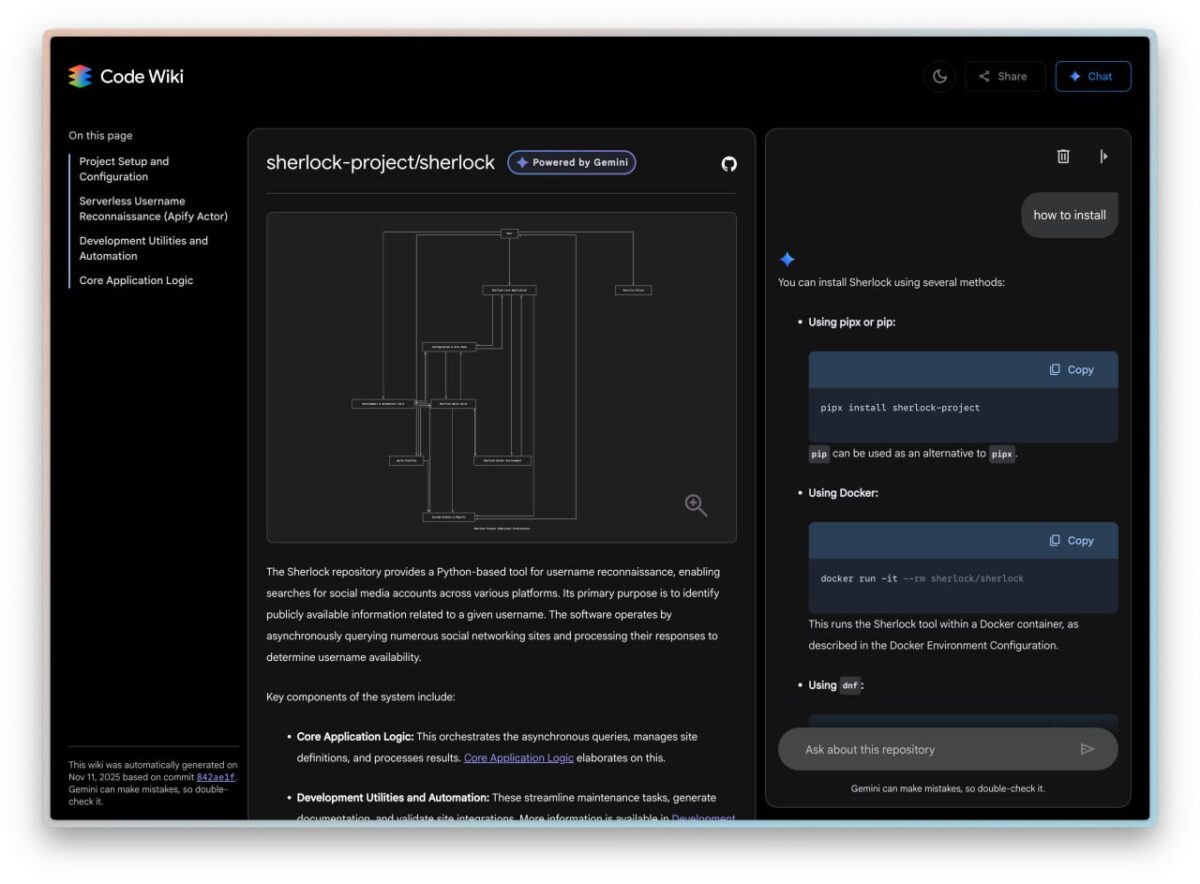Open the Share dialog
The height and width of the screenshot is (884, 1200).
click(1004, 76)
